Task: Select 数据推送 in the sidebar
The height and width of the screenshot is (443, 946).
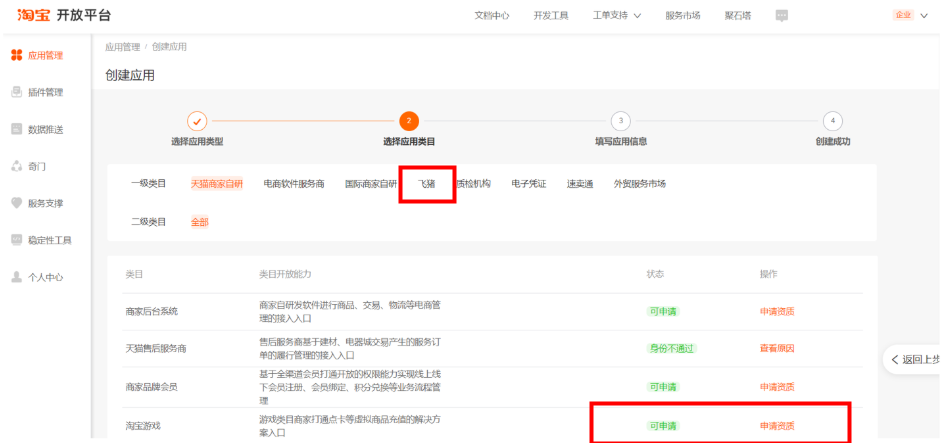Action: coord(45,129)
